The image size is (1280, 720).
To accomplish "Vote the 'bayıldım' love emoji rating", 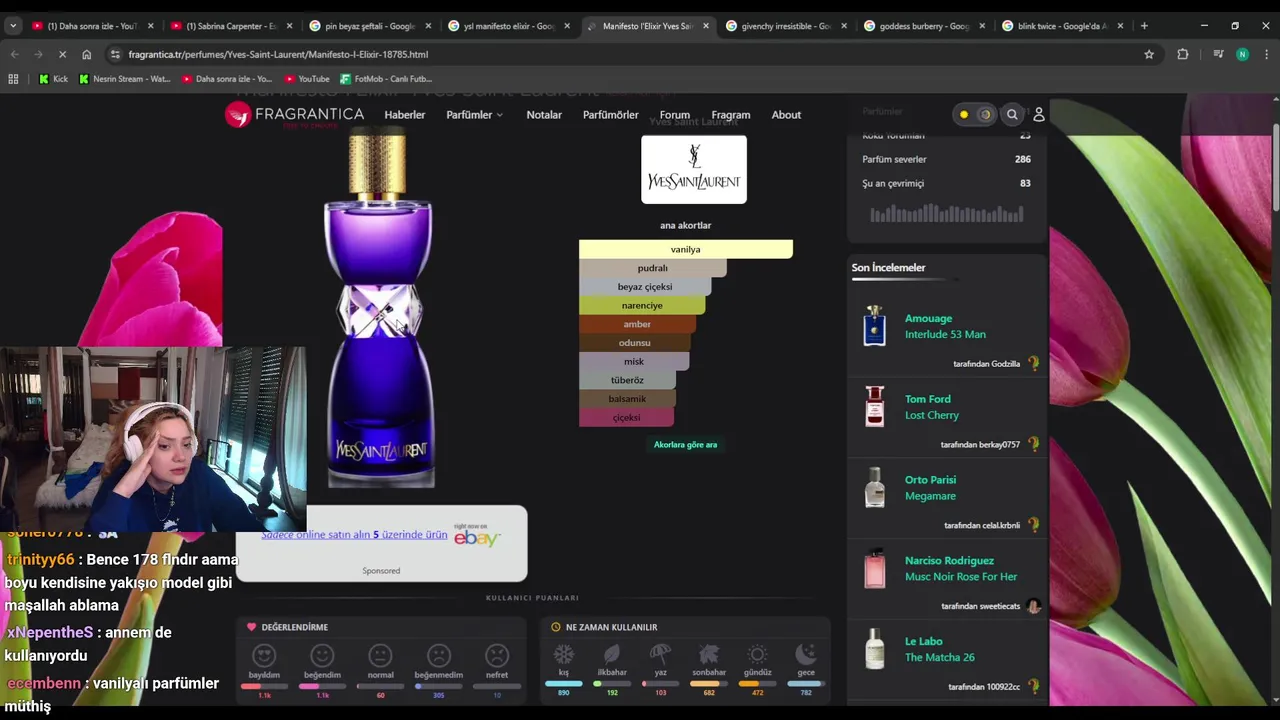I will tap(264, 656).
